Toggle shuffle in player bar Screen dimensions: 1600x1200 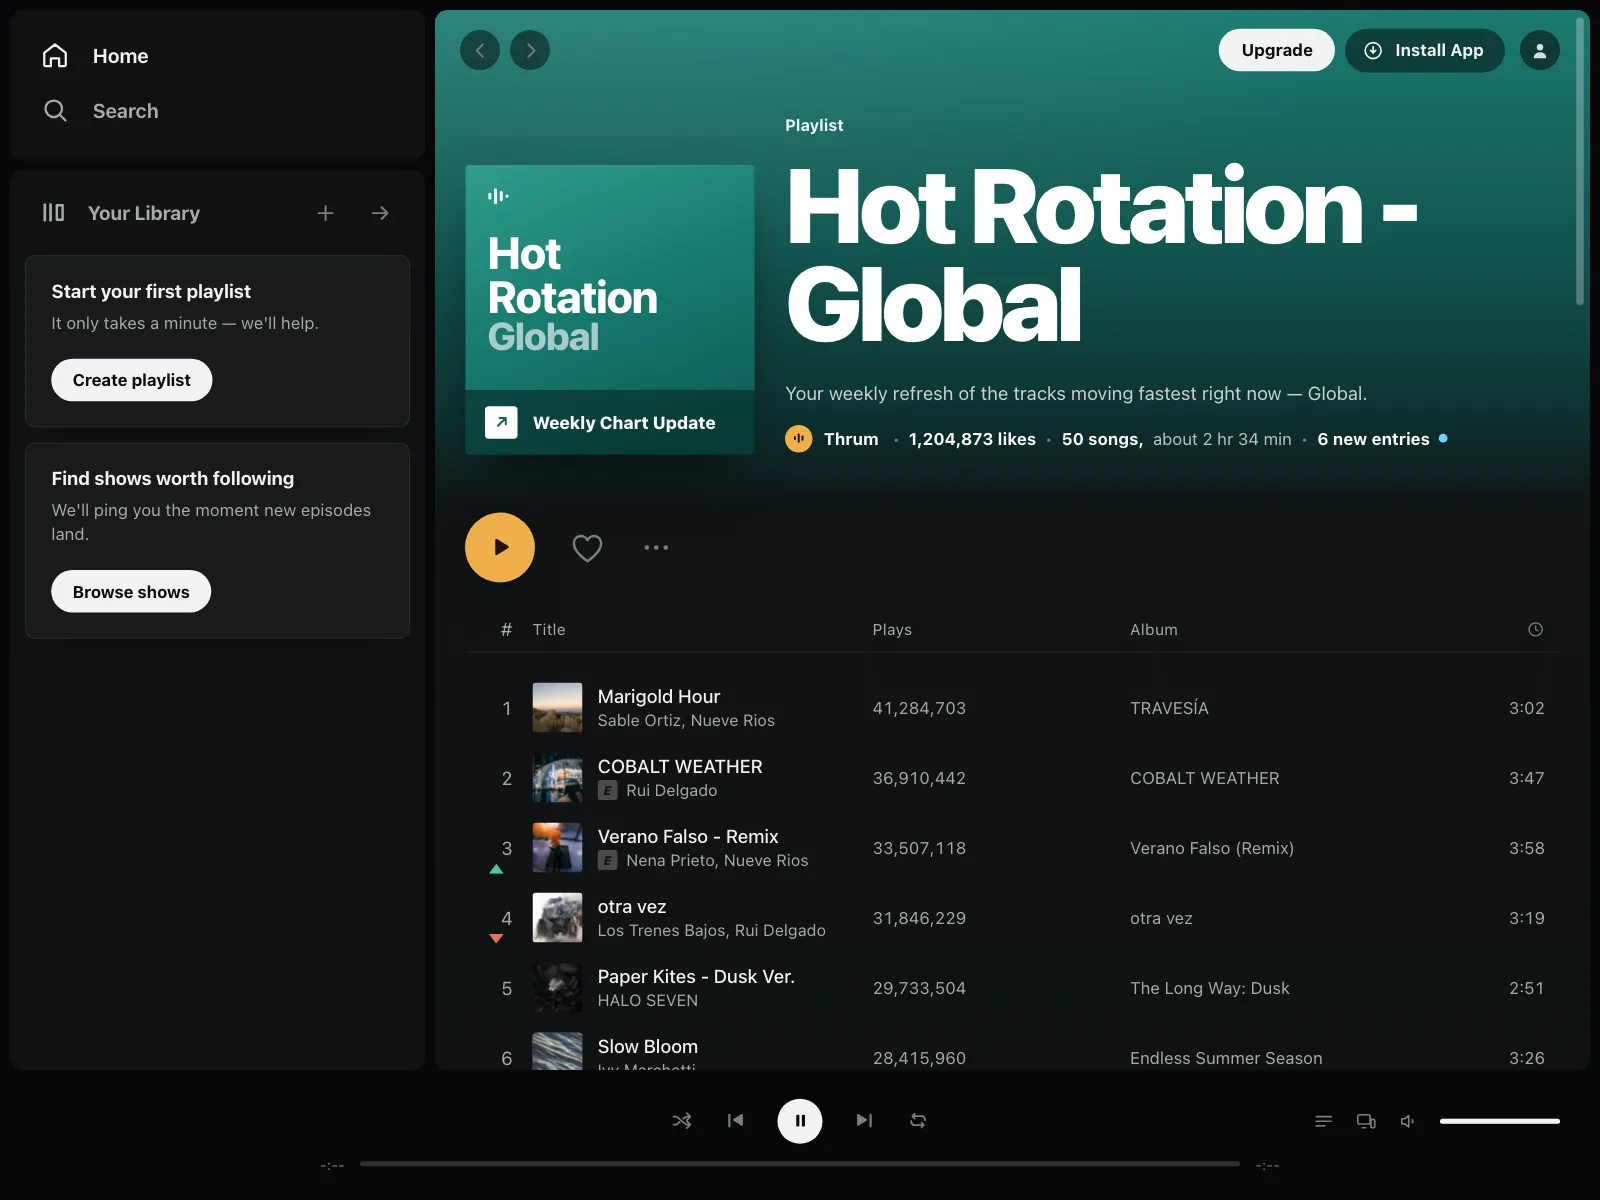tap(682, 1121)
